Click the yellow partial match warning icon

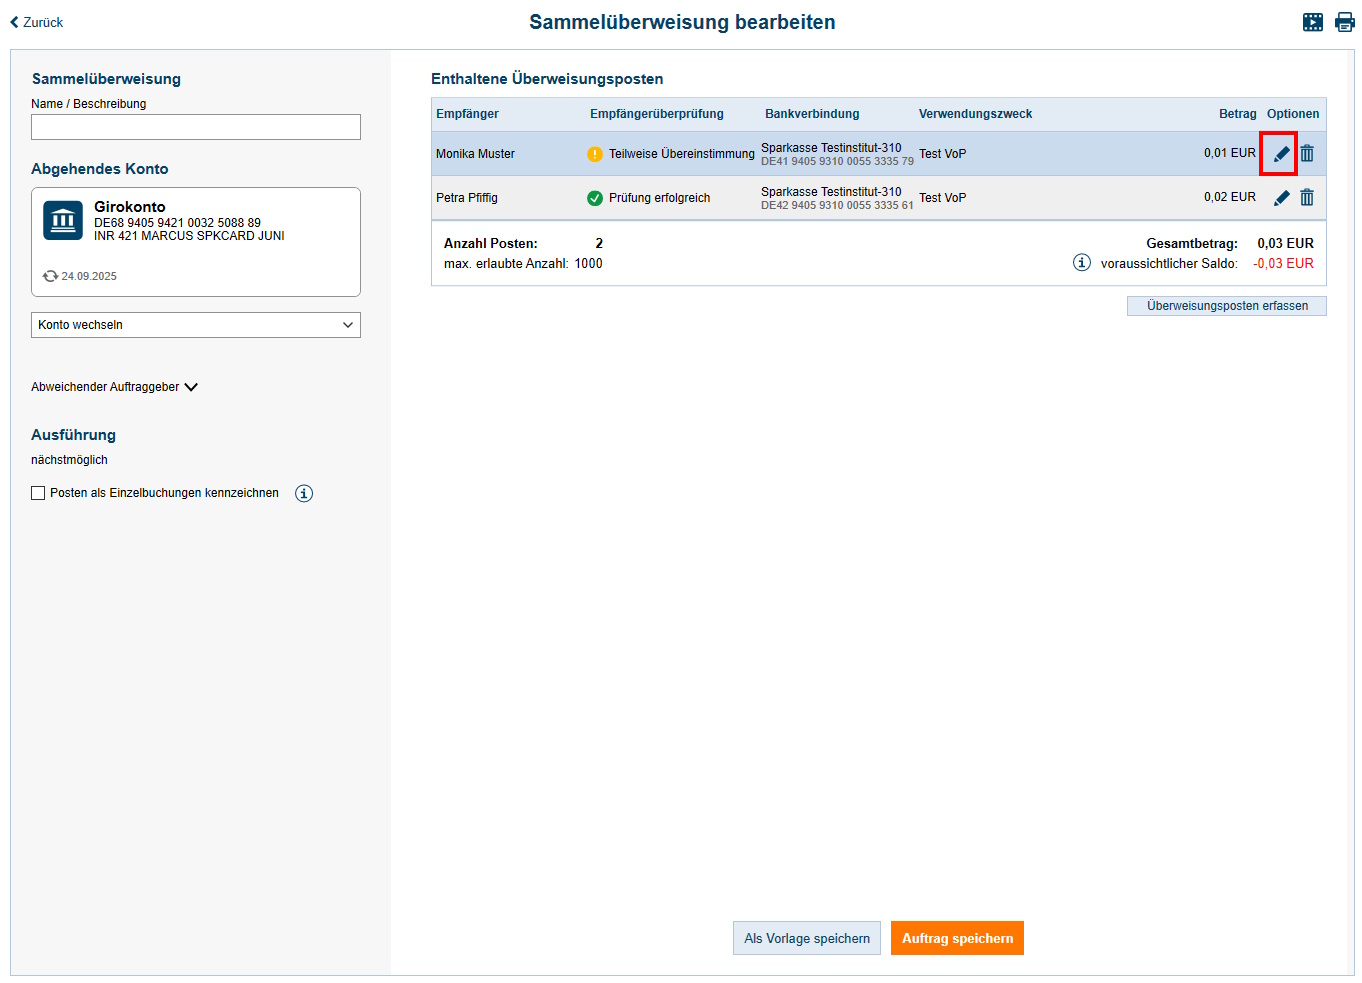(595, 154)
